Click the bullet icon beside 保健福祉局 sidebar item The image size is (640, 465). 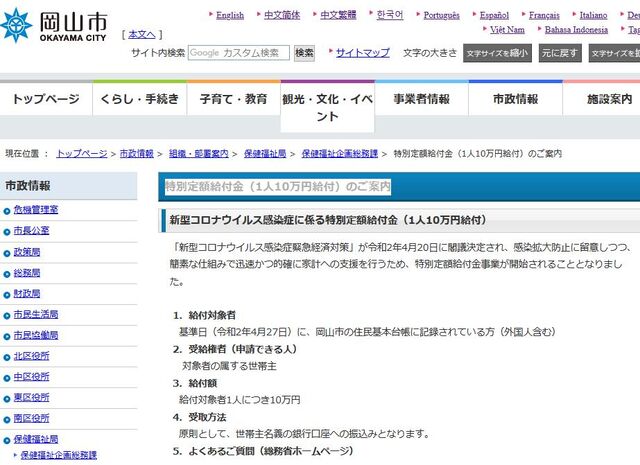(7, 441)
